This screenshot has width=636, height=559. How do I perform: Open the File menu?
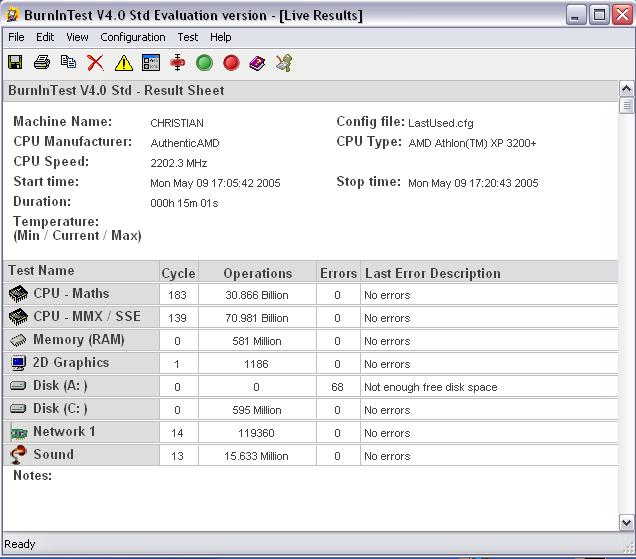16,37
